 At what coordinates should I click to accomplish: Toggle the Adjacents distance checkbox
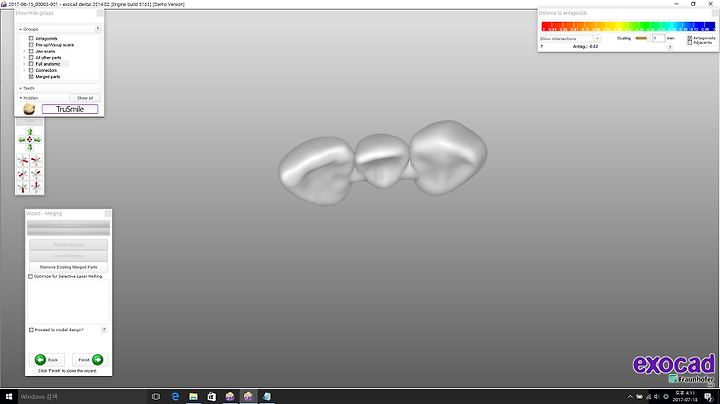[x=690, y=43]
